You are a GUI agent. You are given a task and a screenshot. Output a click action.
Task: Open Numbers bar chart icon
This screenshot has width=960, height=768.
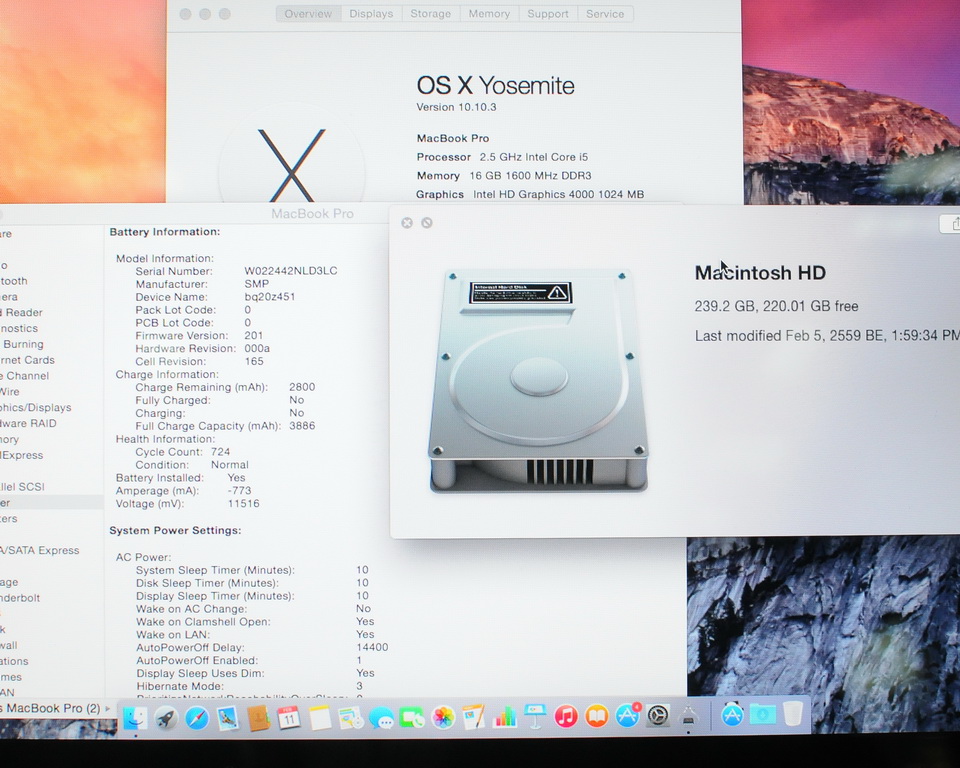[504, 717]
